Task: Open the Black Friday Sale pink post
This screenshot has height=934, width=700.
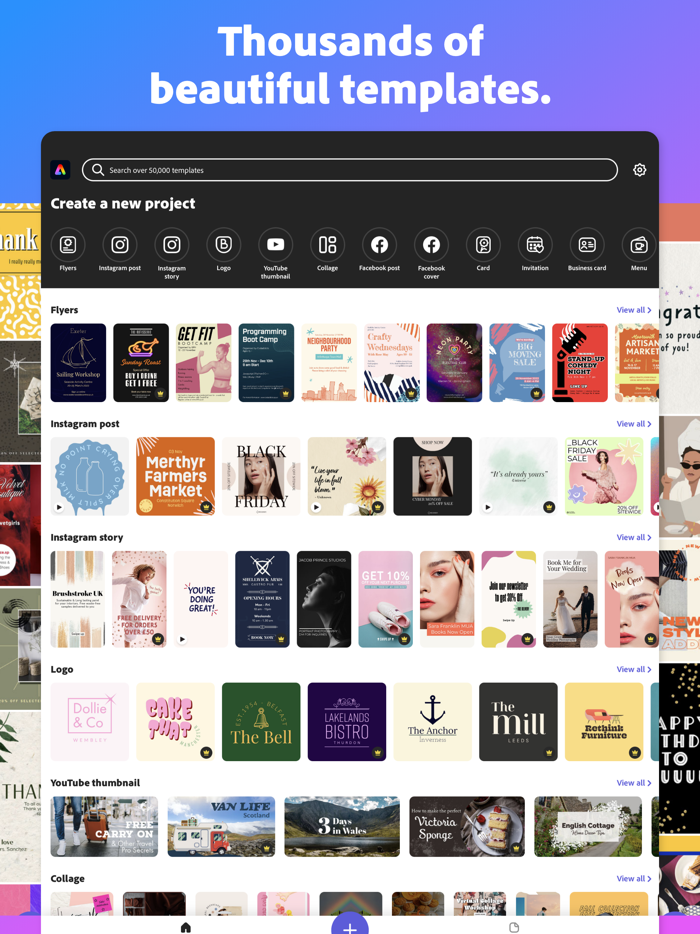Action: (x=604, y=477)
